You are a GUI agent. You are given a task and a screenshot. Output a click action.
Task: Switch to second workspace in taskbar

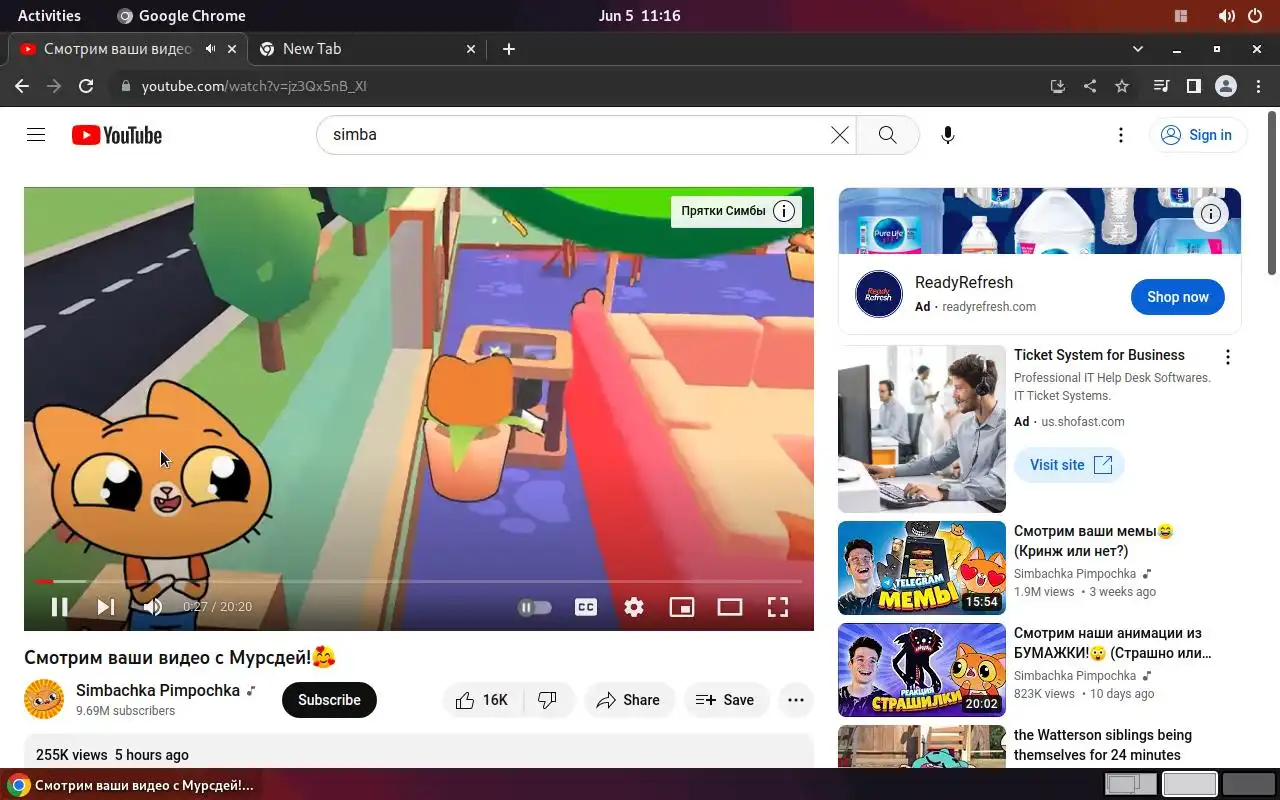1190,785
